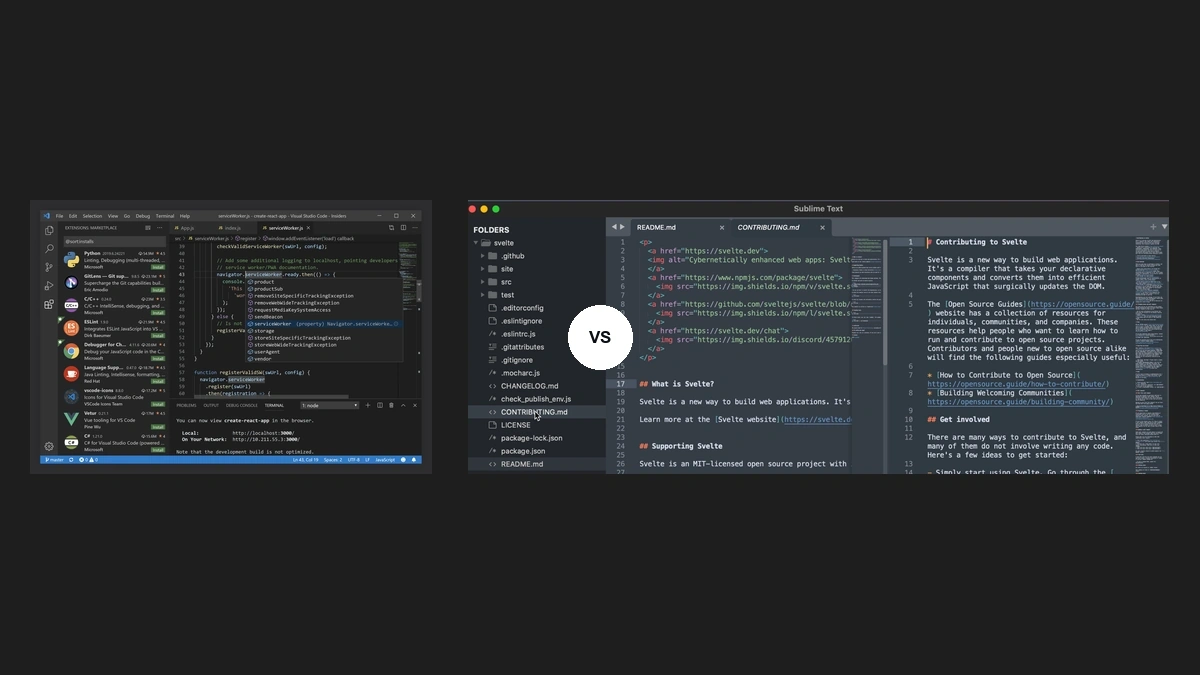The width and height of the screenshot is (1200, 675).
Task: Click the vscode-icons extension logo
Action: [x=71, y=397]
